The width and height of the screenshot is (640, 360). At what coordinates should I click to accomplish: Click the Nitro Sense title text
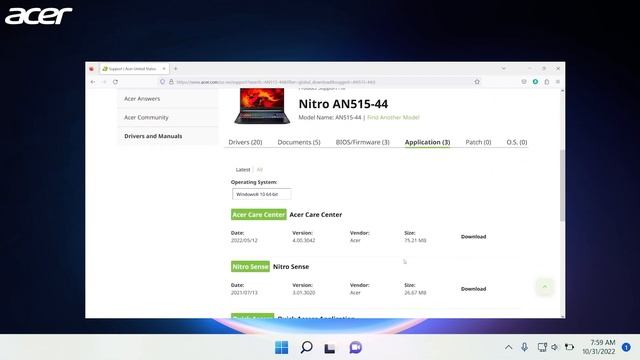(x=291, y=267)
